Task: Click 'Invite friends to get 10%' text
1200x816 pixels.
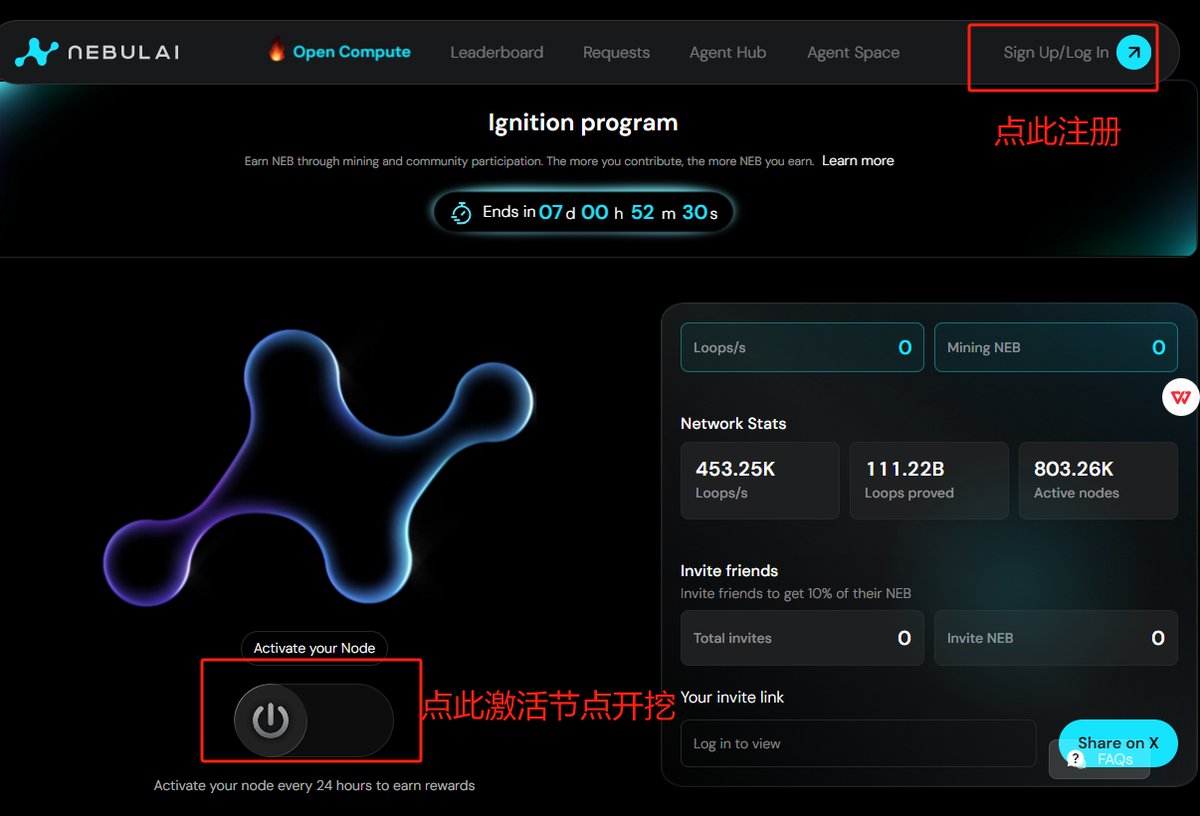Action: pyautogui.click(x=796, y=593)
